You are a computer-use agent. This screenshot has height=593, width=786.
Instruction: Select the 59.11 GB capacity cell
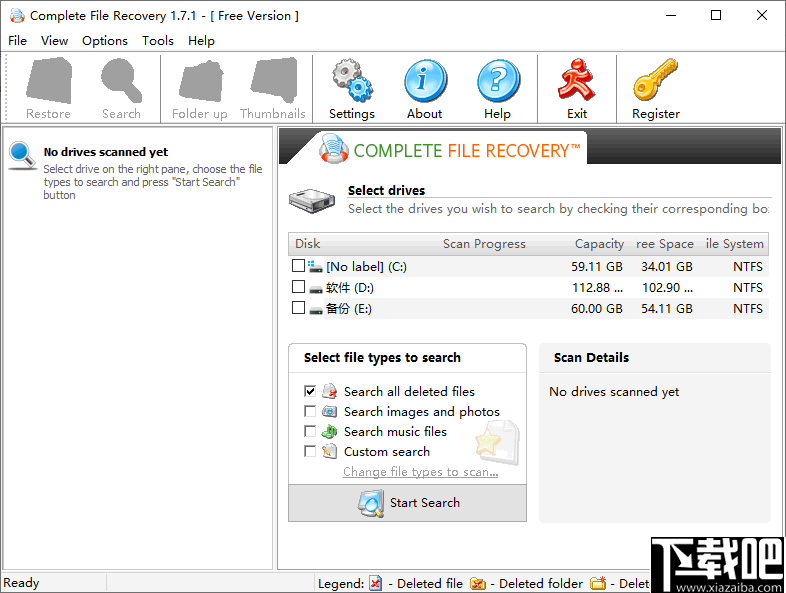tap(597, 267)
